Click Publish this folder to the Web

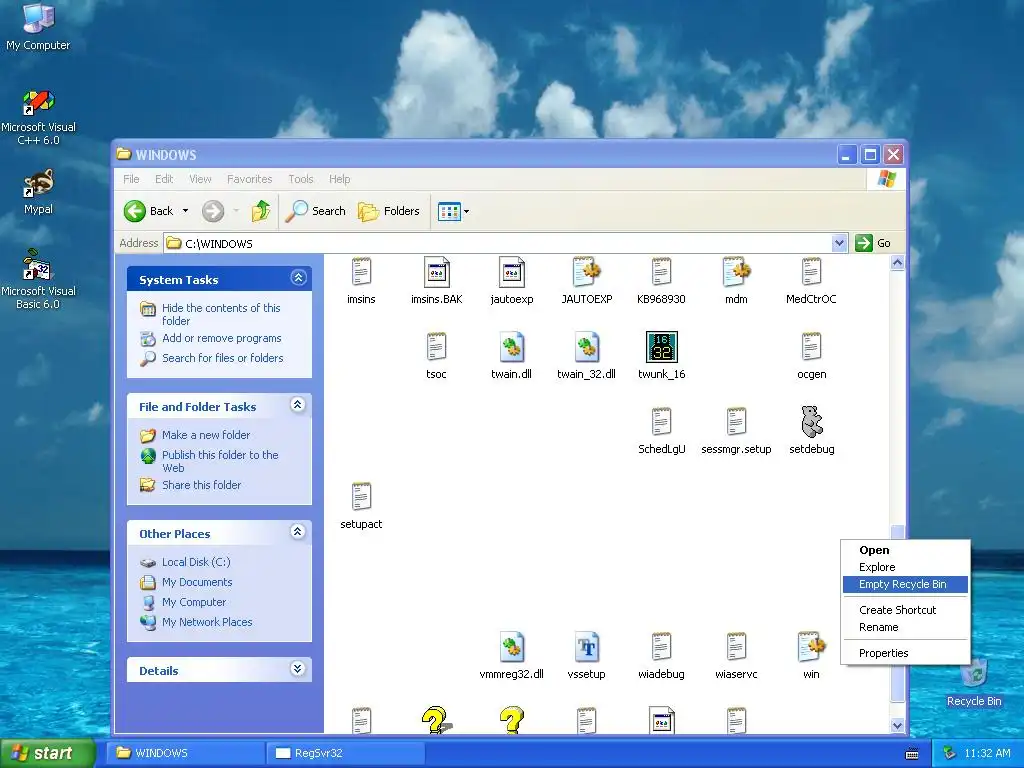(x=220, y=461)
